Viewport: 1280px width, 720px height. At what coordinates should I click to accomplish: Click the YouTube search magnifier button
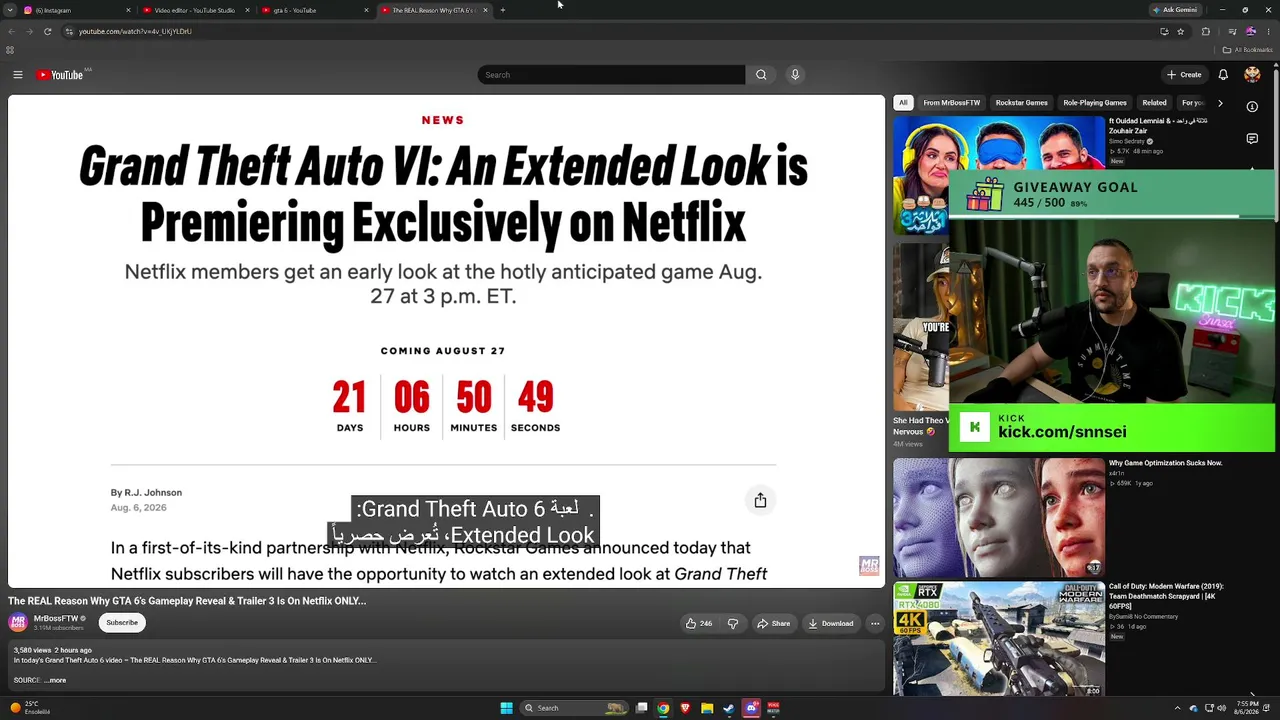click(761, 75)
